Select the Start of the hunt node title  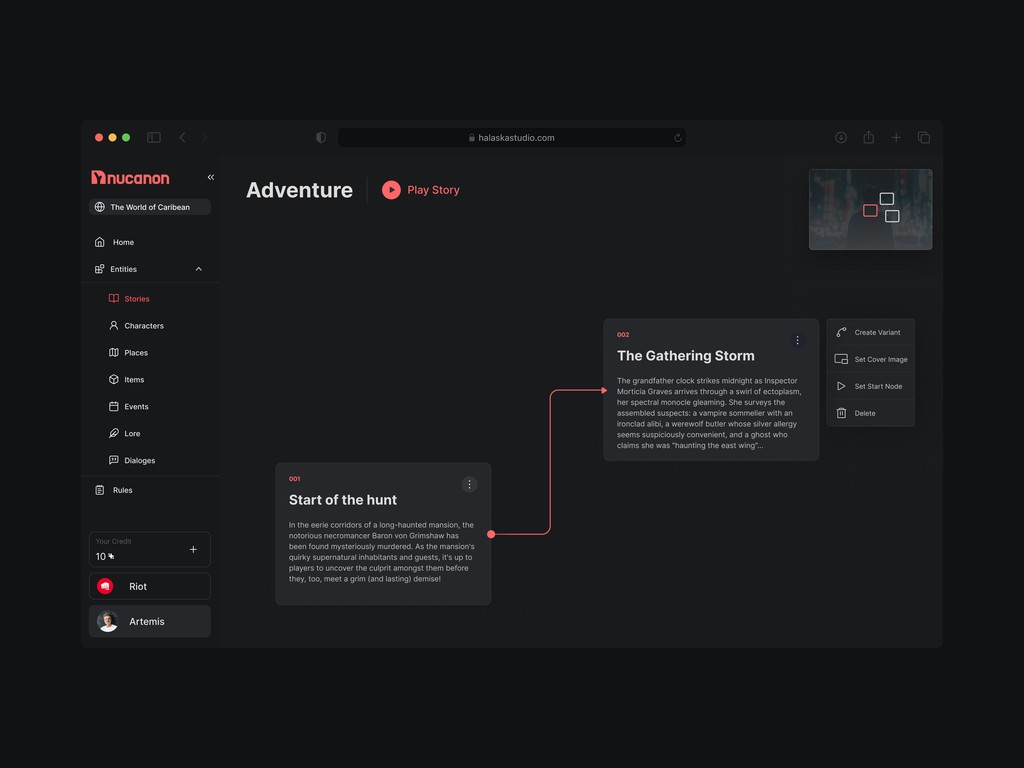point(343,500)
